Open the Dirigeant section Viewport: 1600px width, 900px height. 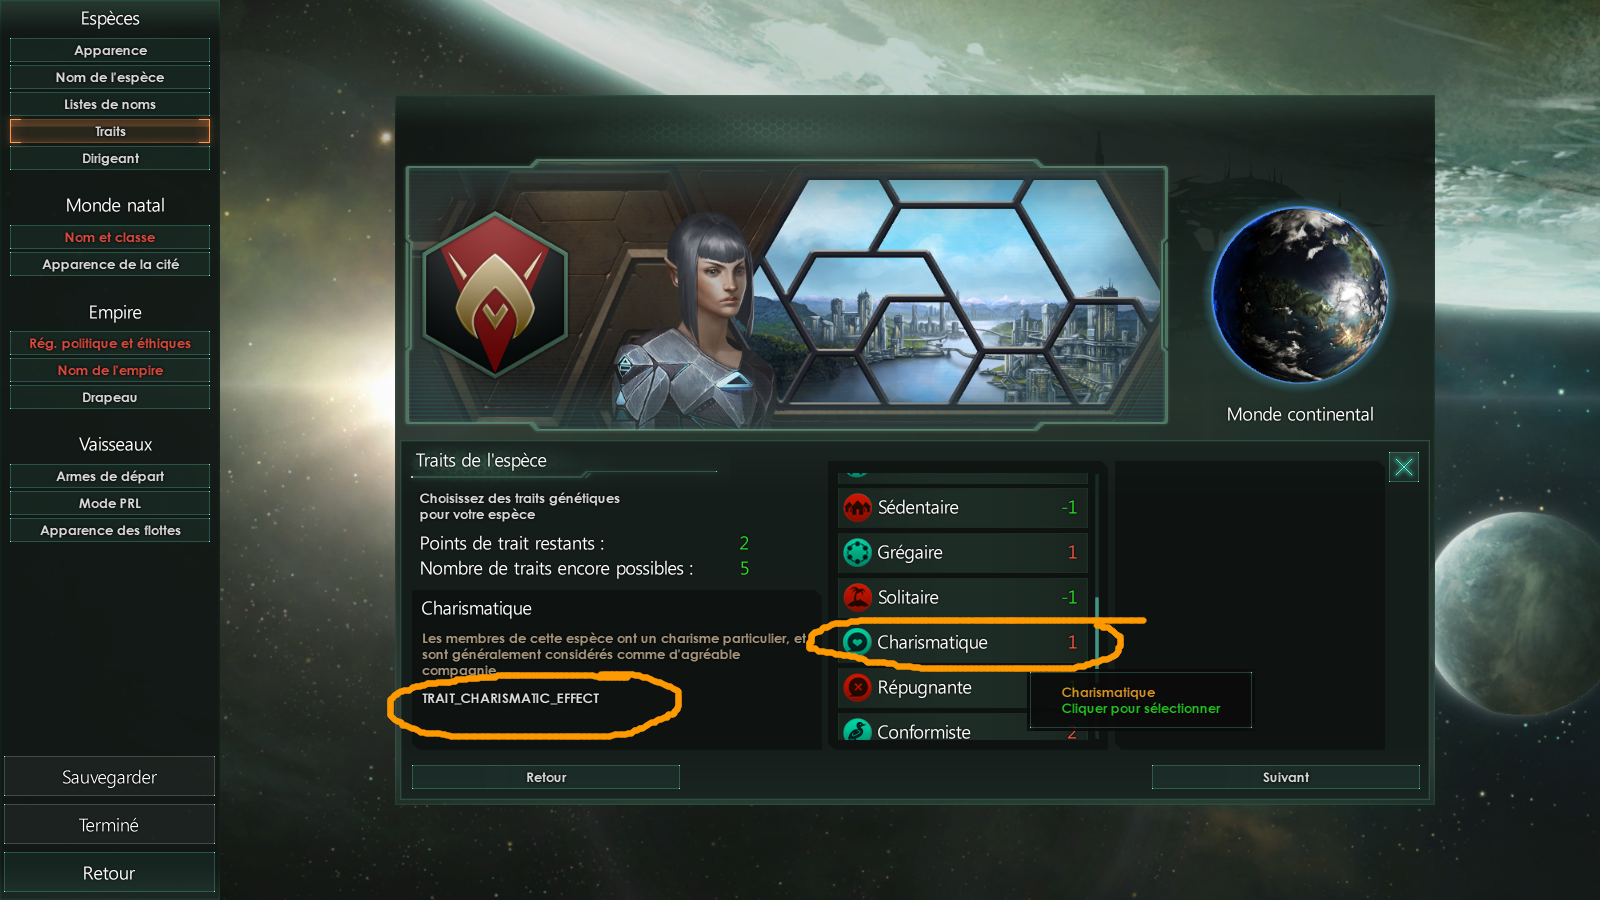coord(110,158)
